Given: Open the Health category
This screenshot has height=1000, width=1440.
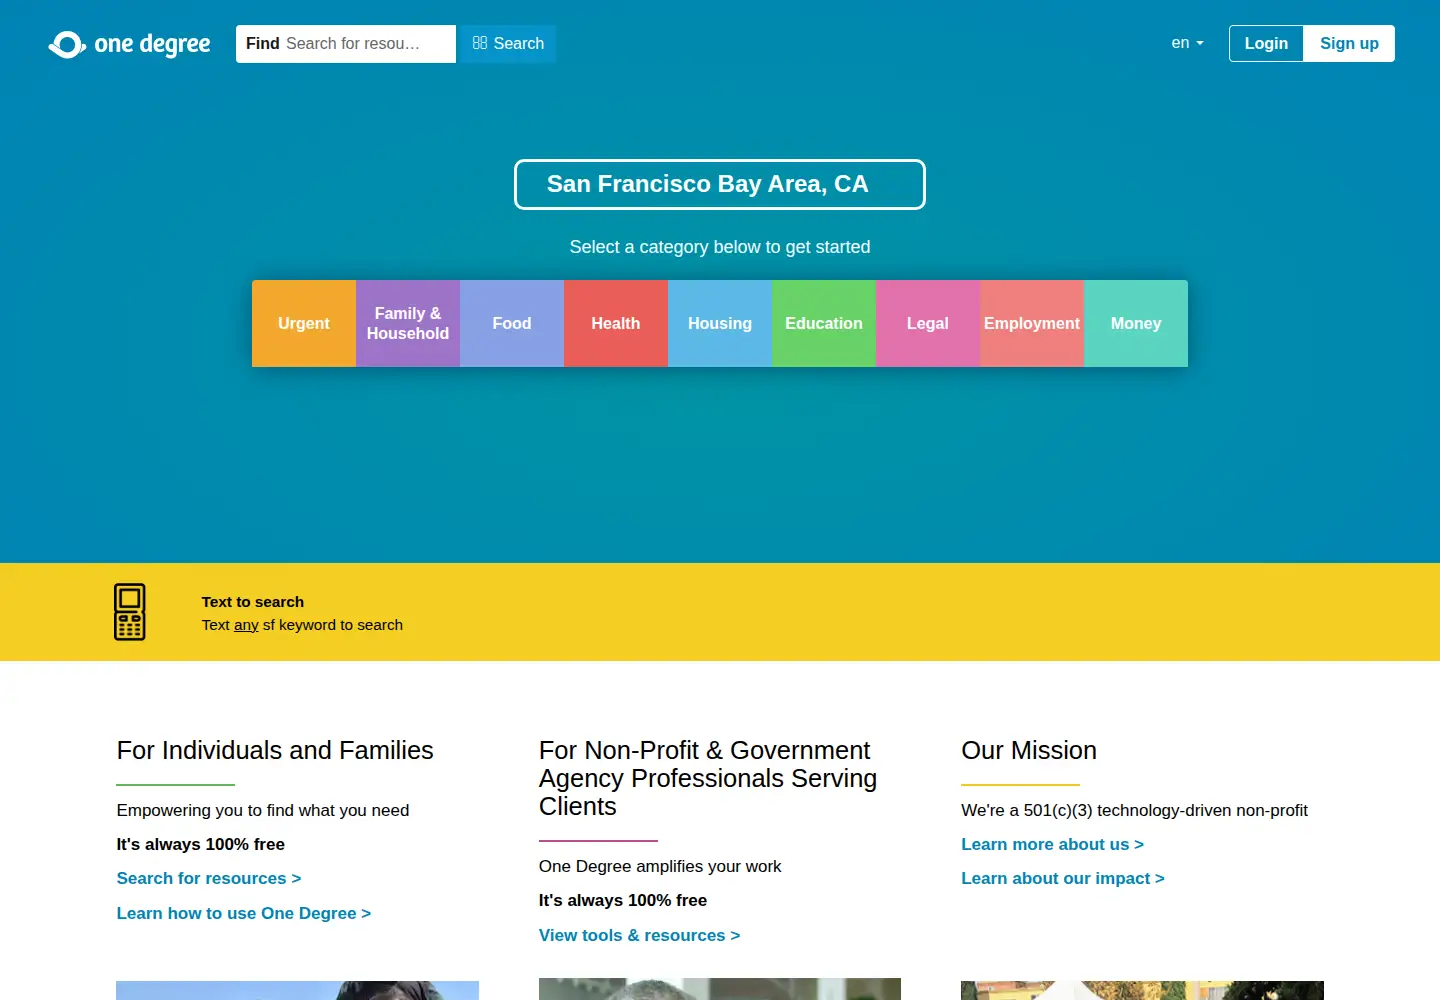Looking at the screenshot, I should (616, 323).
